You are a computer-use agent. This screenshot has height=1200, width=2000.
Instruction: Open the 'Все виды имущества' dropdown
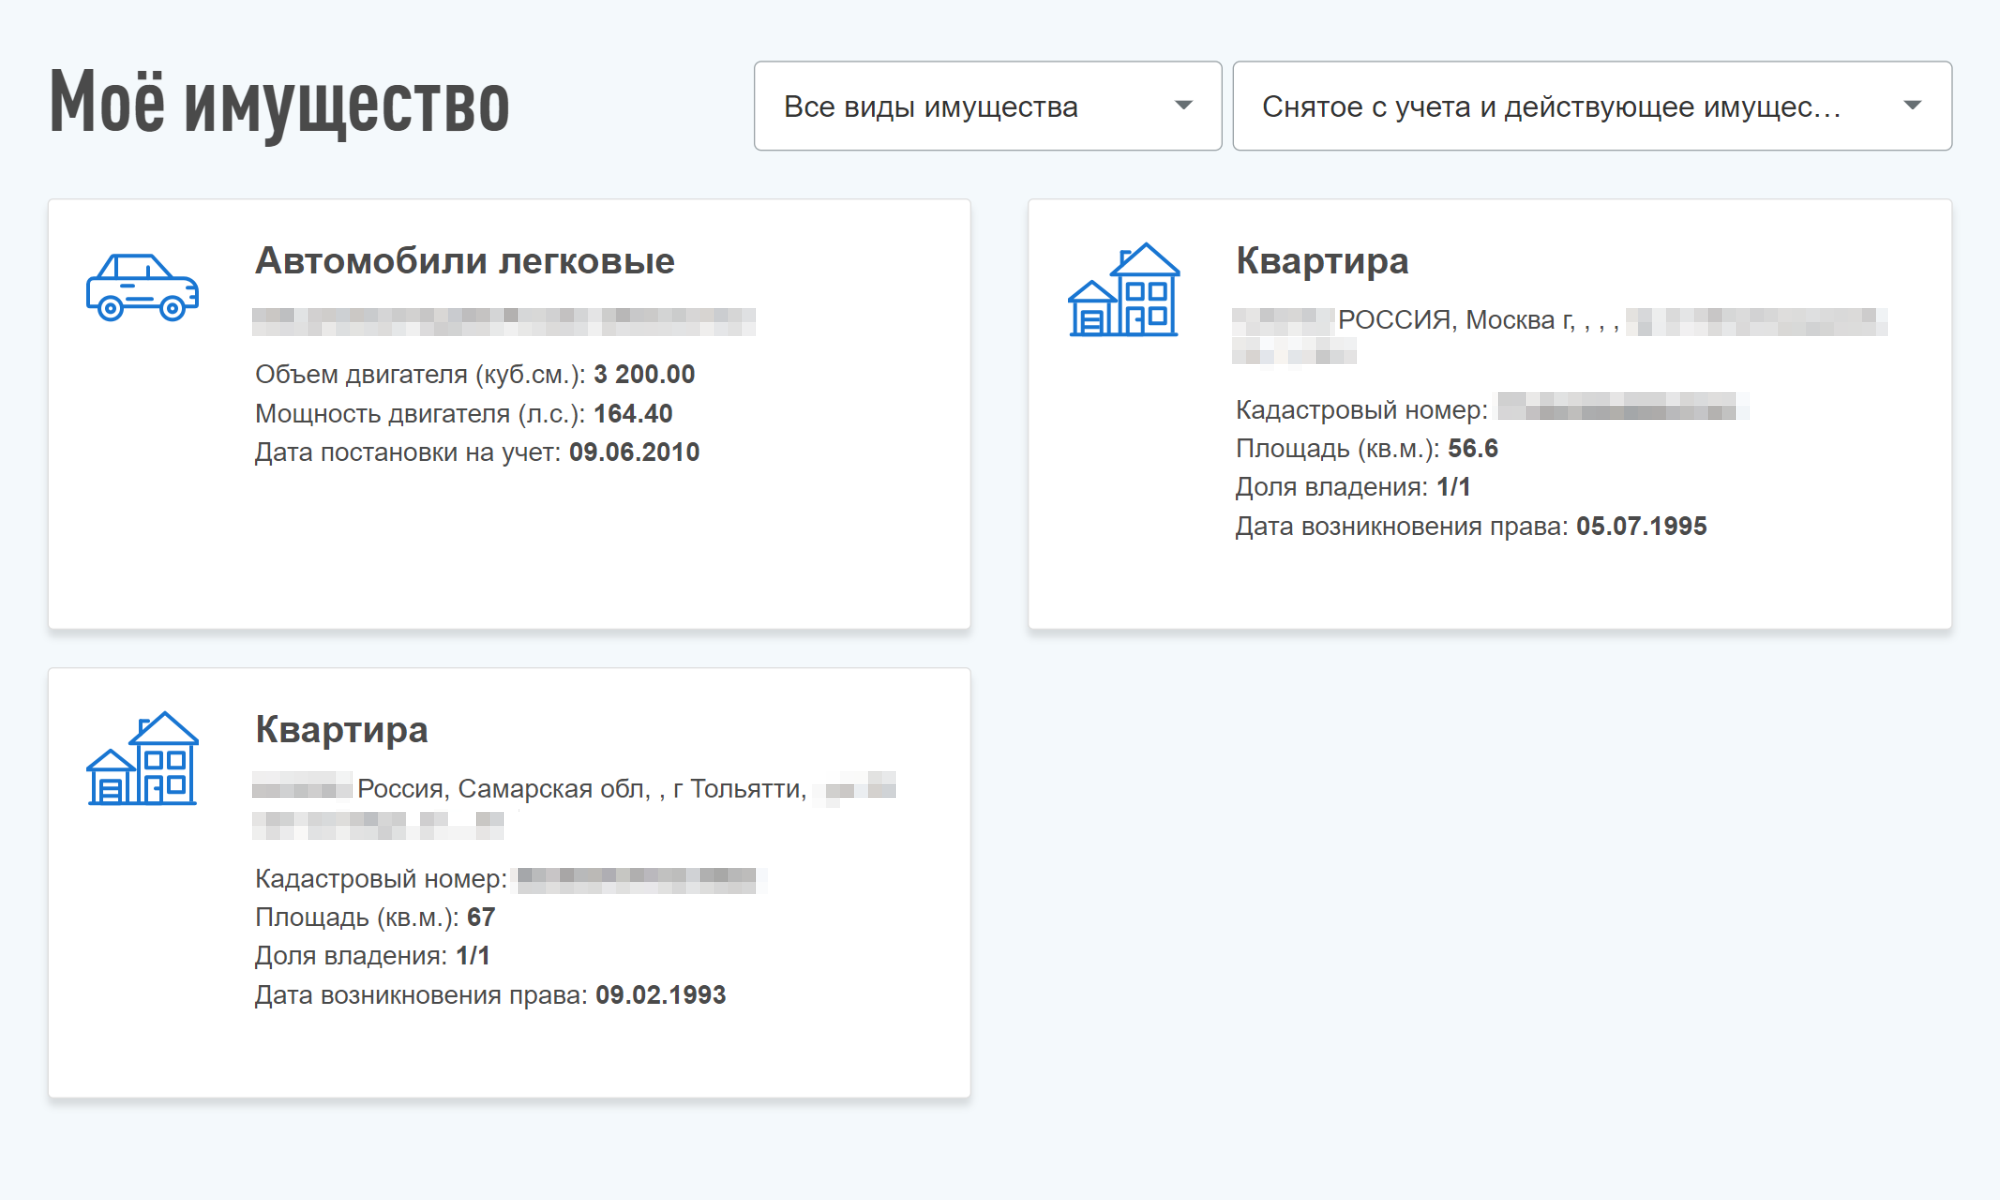tap(987, 106)
